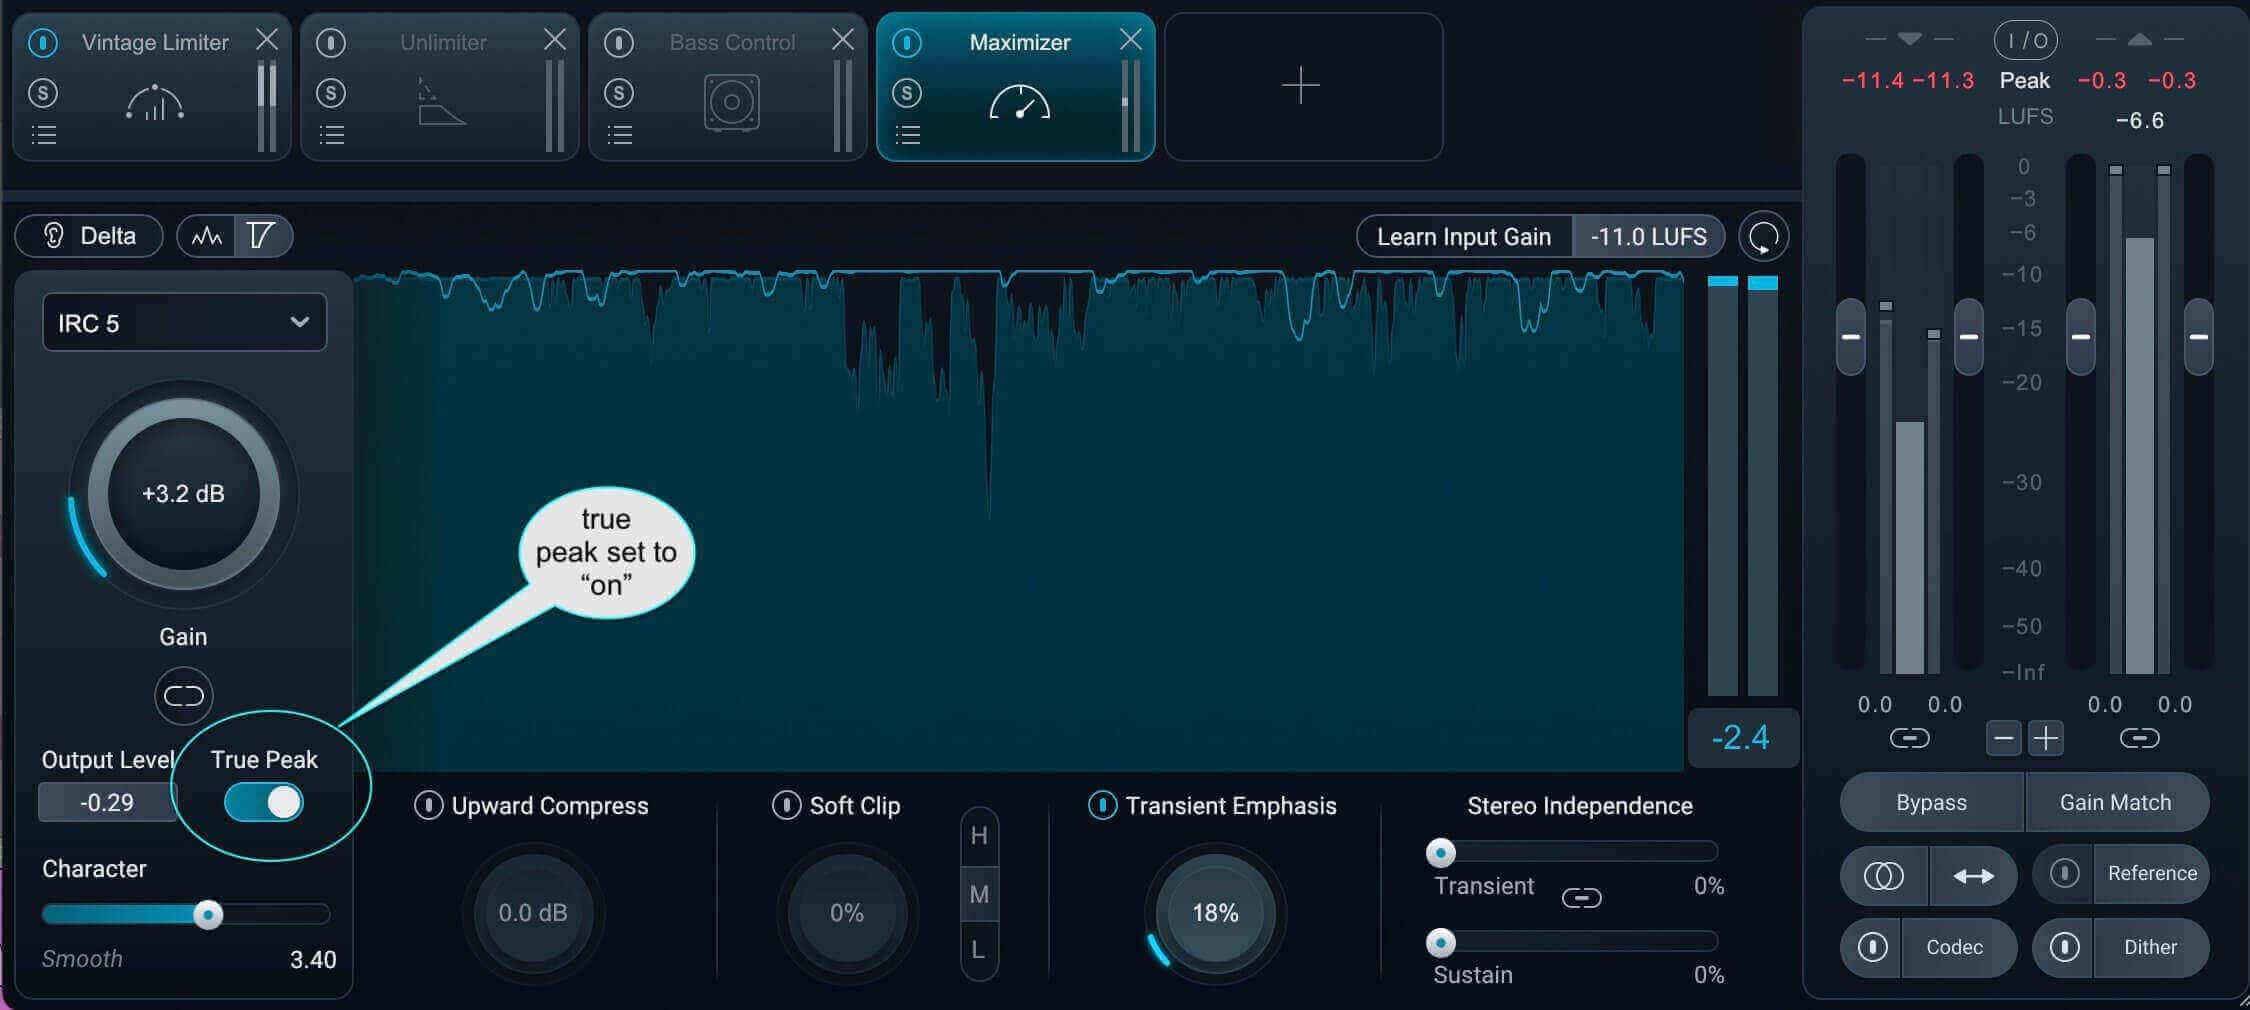Reset the gain reduction history circular icon
This screenshot has height=1010, width=2250.
[1763, 237]
